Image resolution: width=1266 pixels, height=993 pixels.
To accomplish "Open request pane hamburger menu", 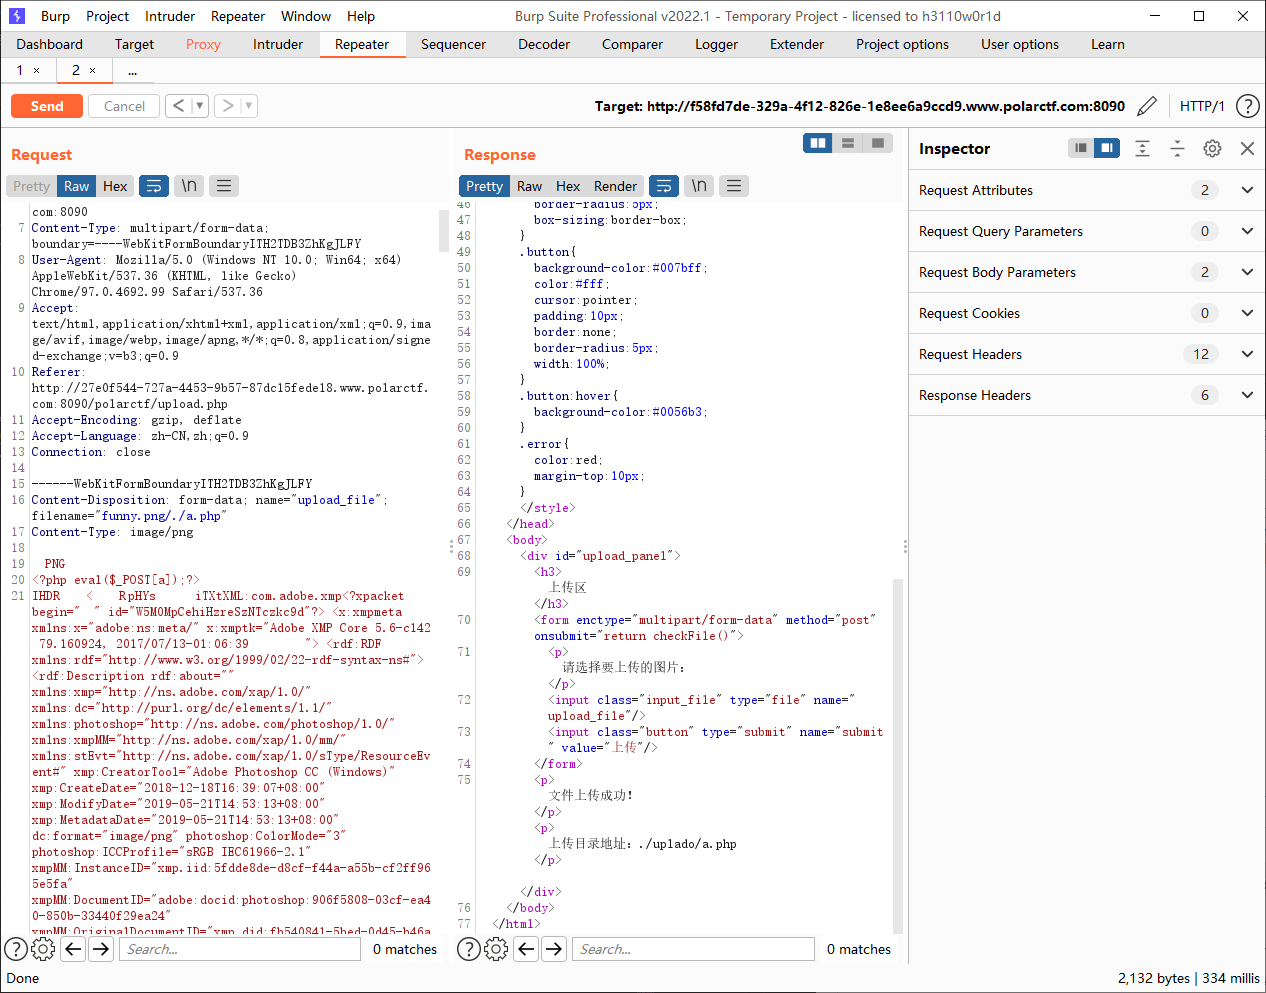I will pos(224,186).
